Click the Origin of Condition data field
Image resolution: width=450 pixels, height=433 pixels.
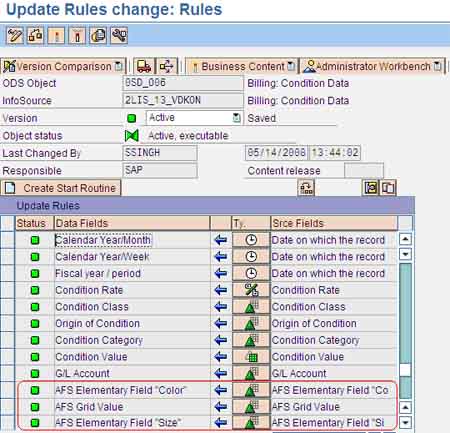[x=97, y=323]
